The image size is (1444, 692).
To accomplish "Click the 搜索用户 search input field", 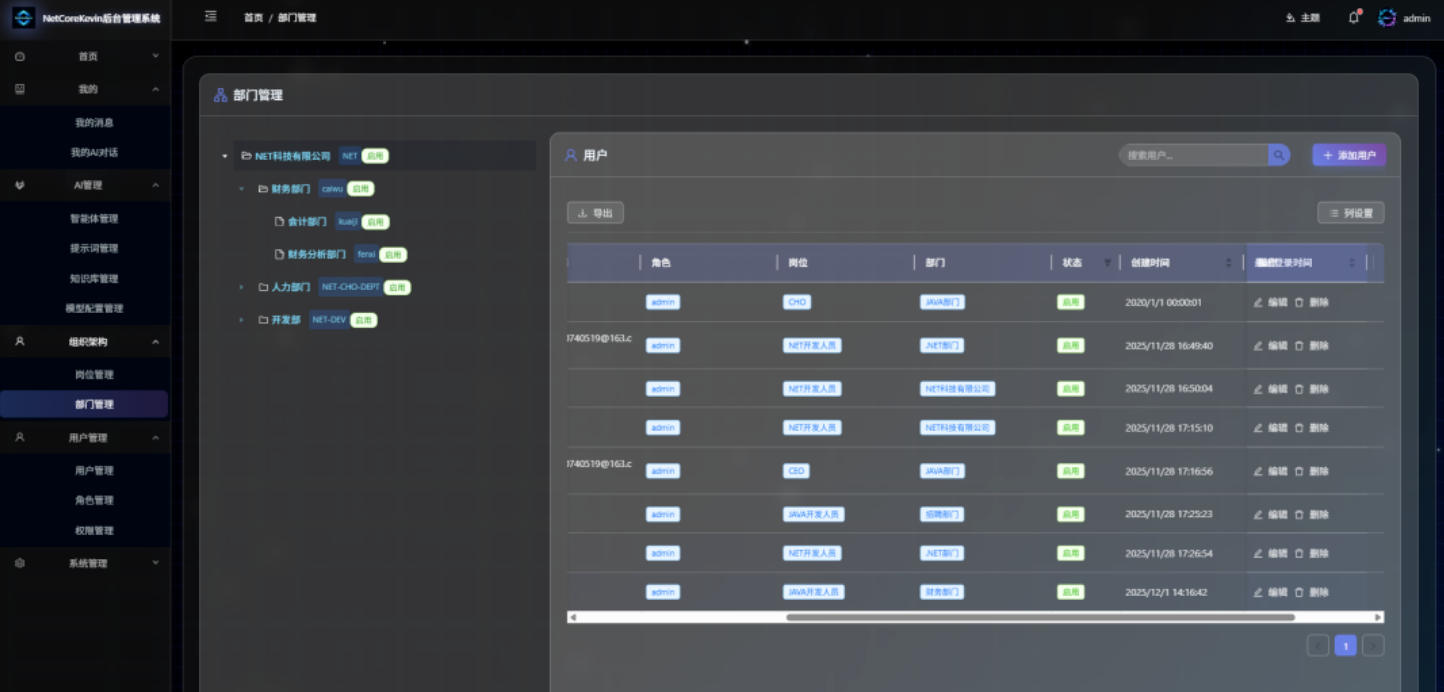I will click(1192, 155).
